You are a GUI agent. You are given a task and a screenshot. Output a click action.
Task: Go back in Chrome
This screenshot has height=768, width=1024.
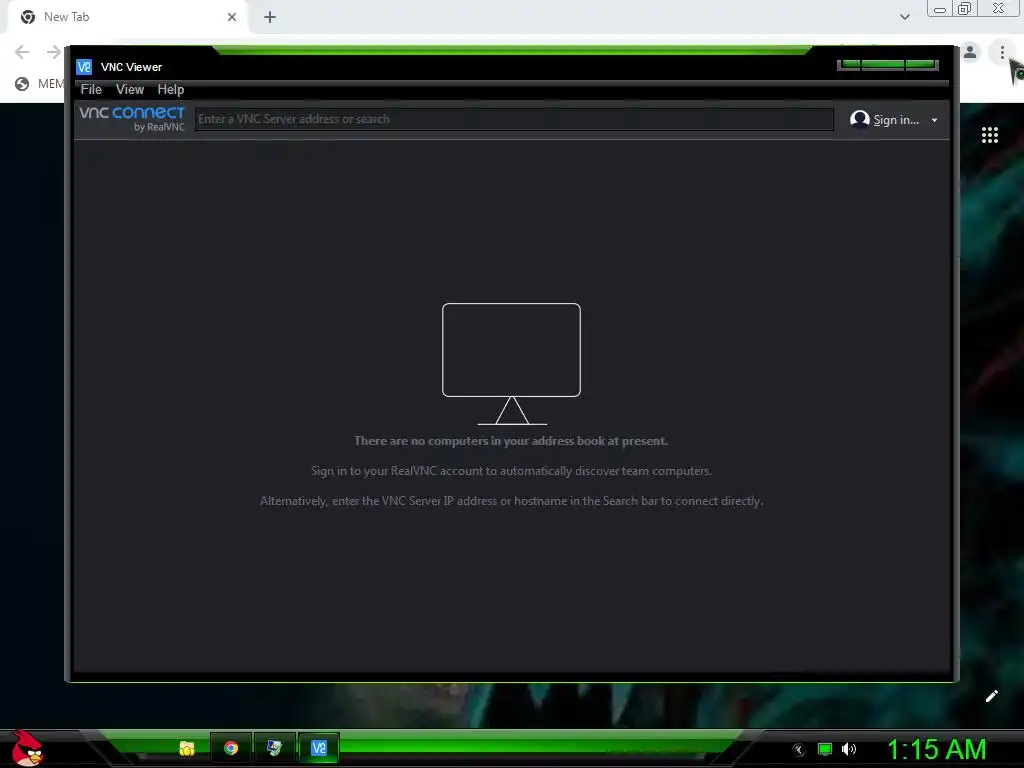(x=22, y=52)
